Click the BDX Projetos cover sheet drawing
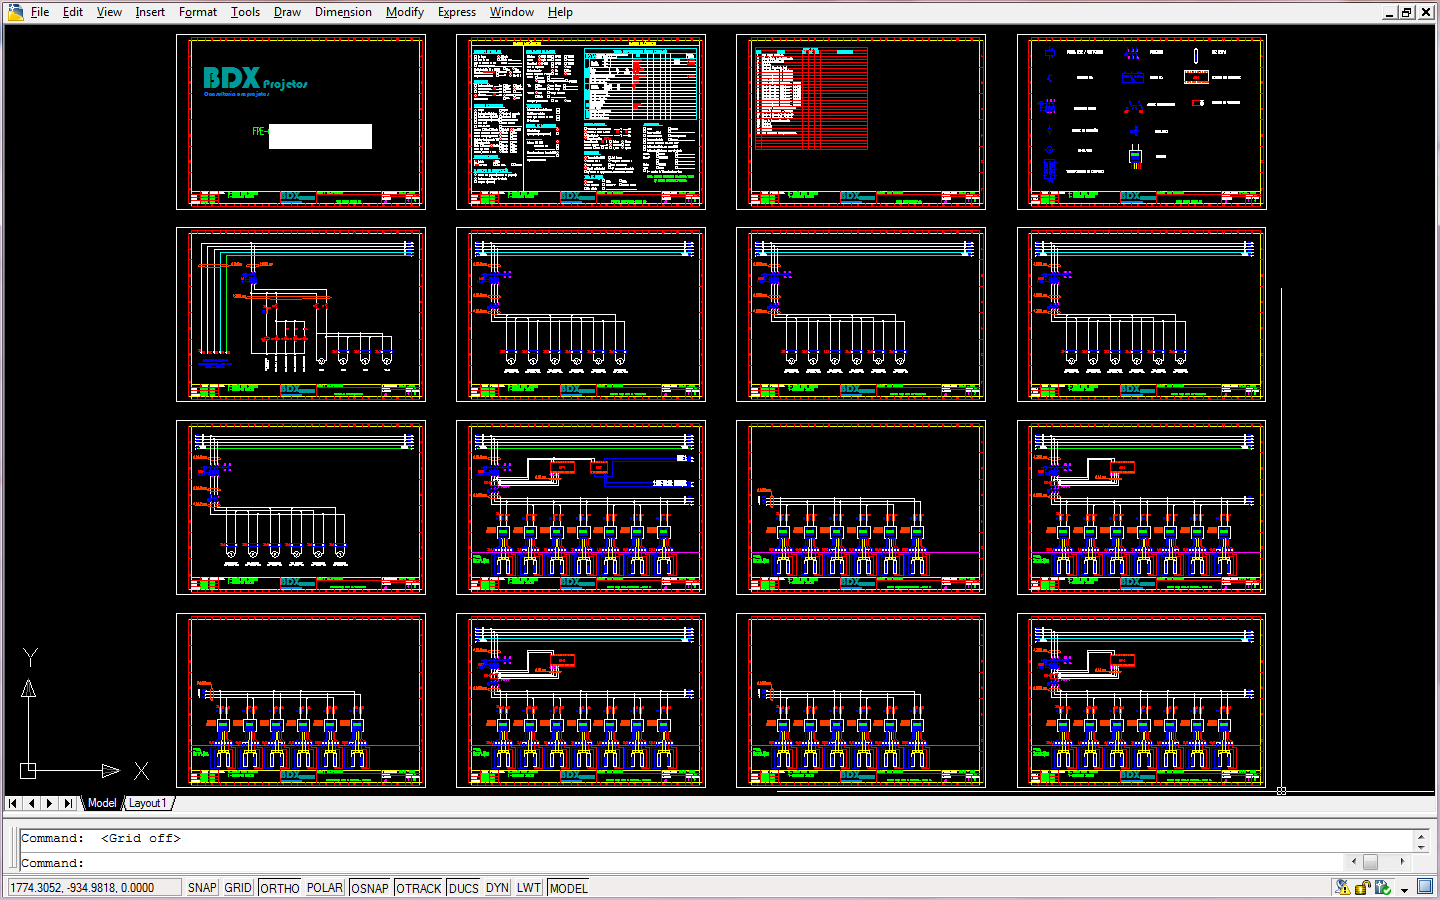 [x=301, y=121]
